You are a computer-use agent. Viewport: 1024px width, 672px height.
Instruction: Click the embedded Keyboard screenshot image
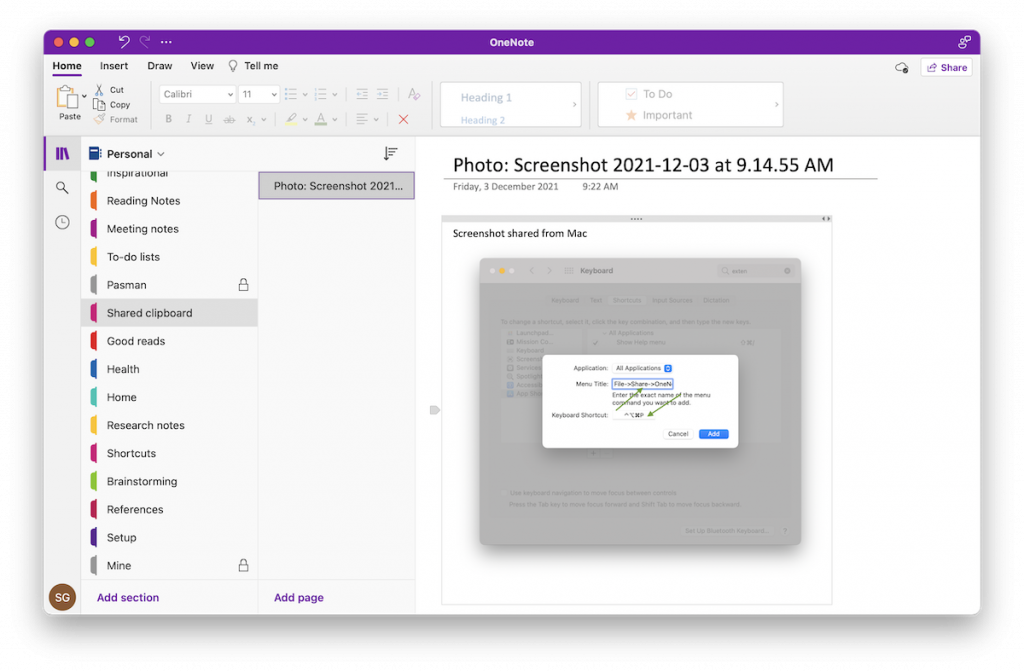640,402
